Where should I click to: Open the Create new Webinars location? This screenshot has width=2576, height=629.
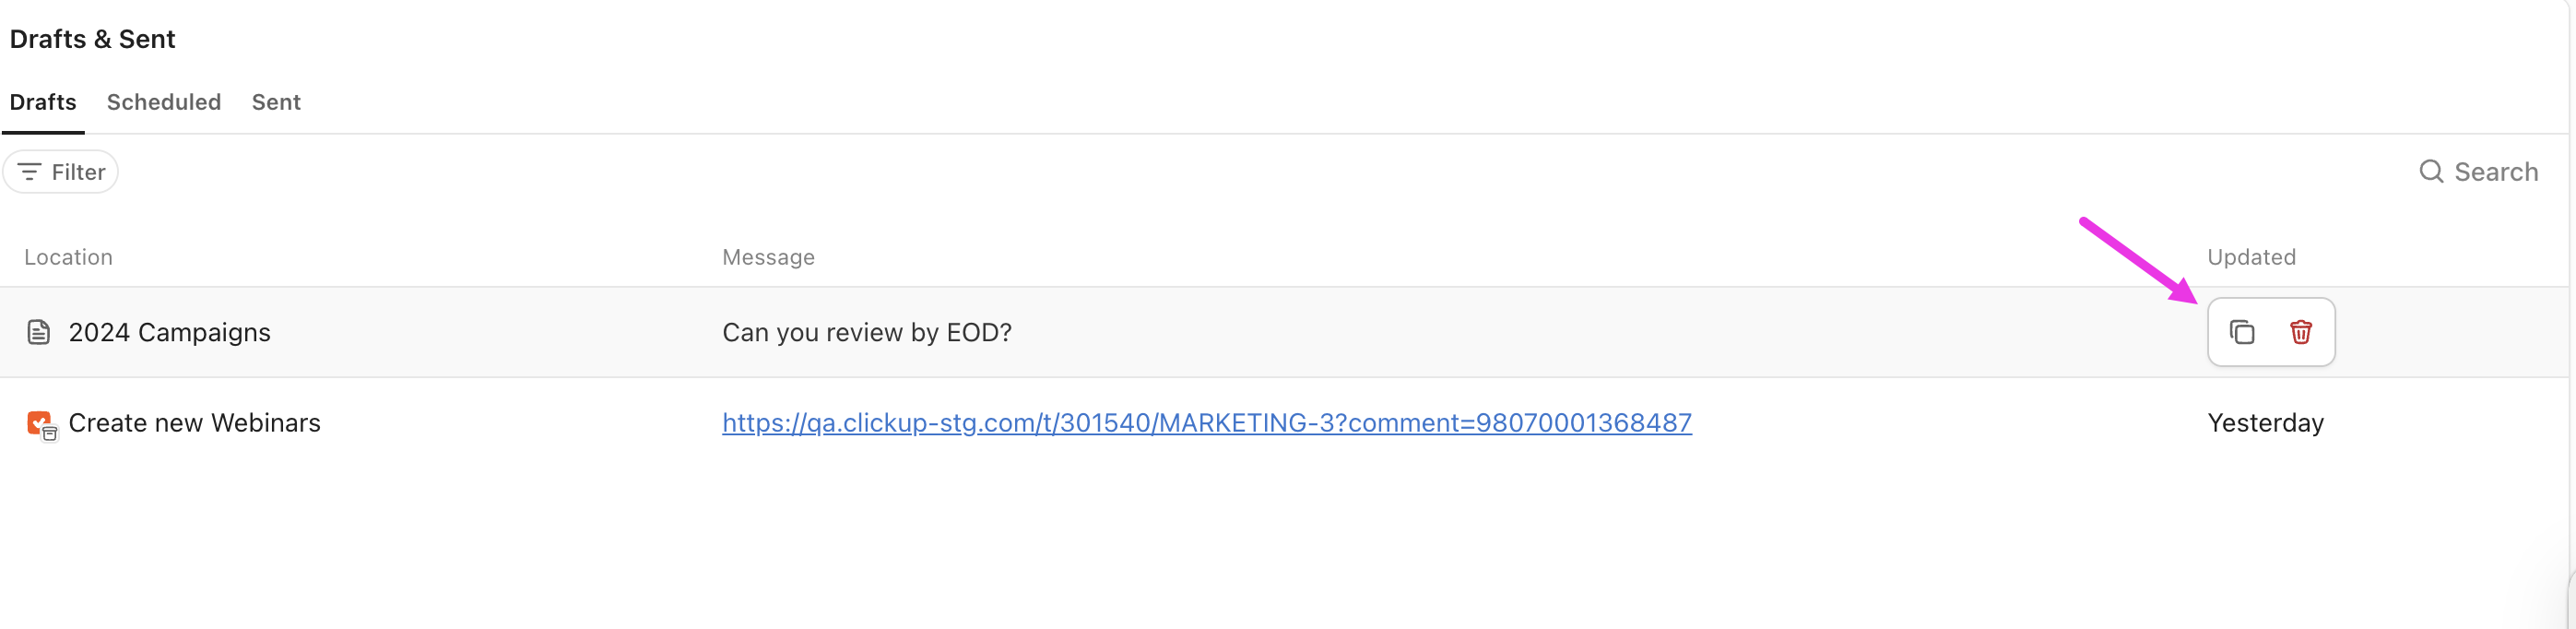194,423
